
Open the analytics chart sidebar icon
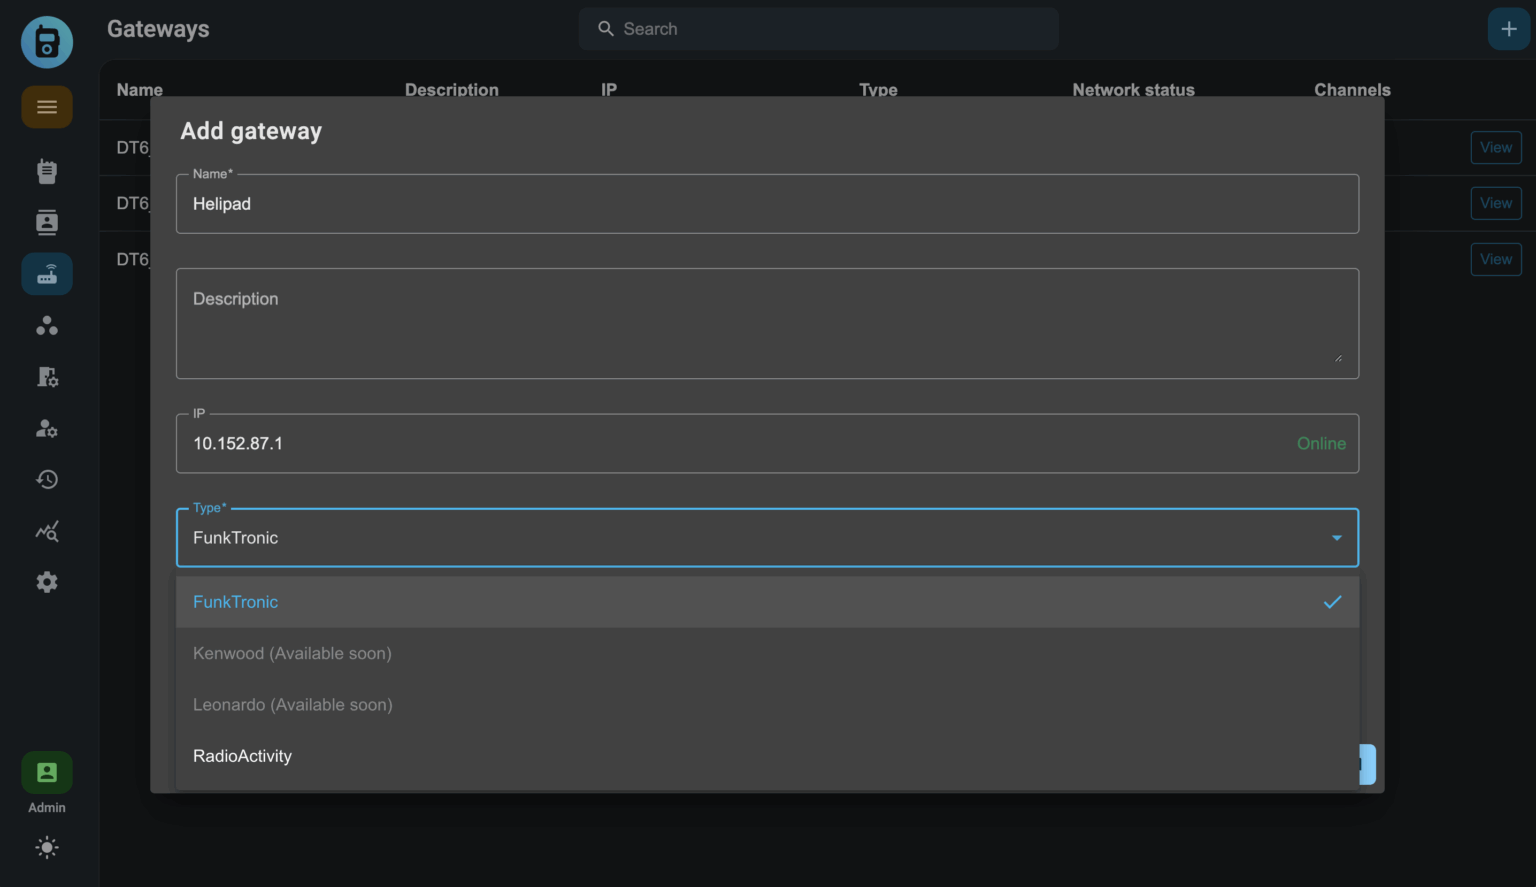(47, 531)
